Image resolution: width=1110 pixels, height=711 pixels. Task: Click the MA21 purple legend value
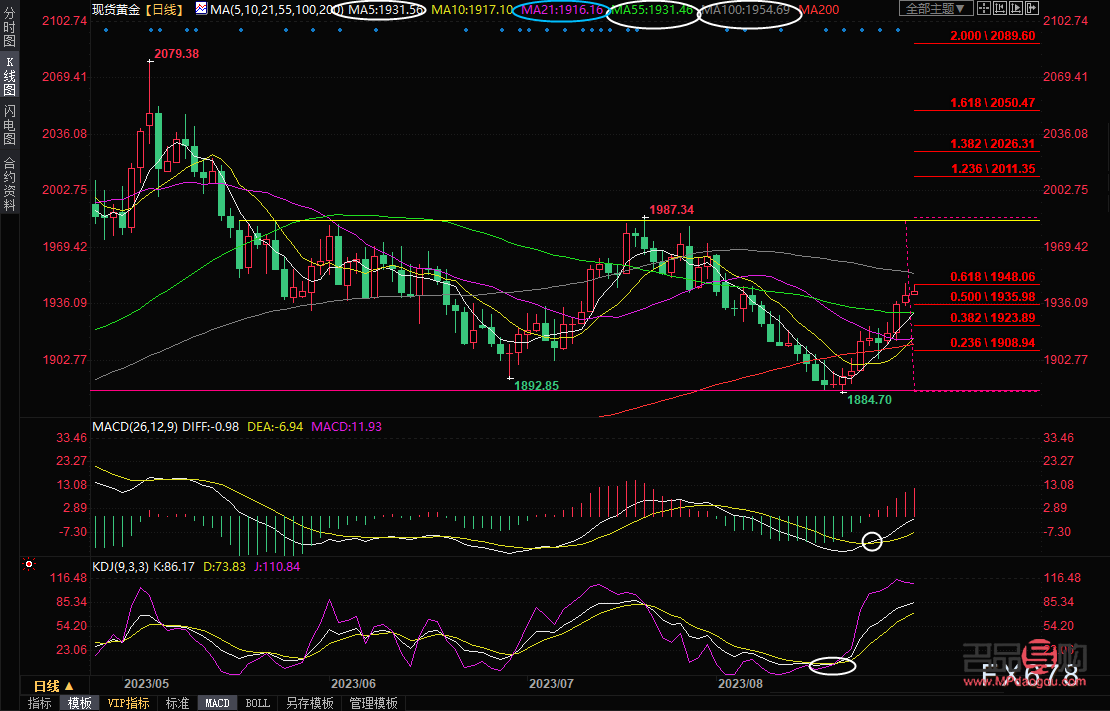click(563, 9)
